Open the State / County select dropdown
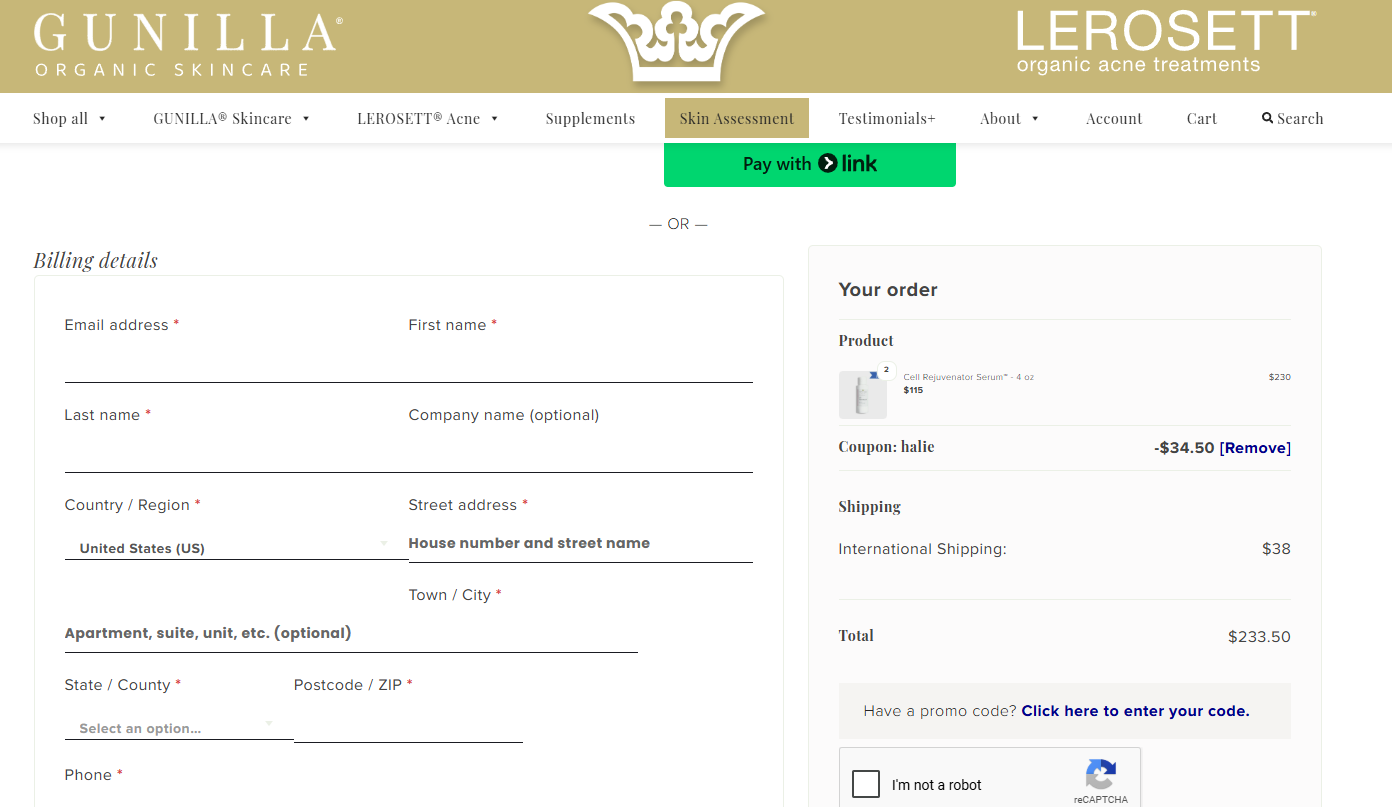This screenshot has width=1392, height=807. click(x=179, y=728)
